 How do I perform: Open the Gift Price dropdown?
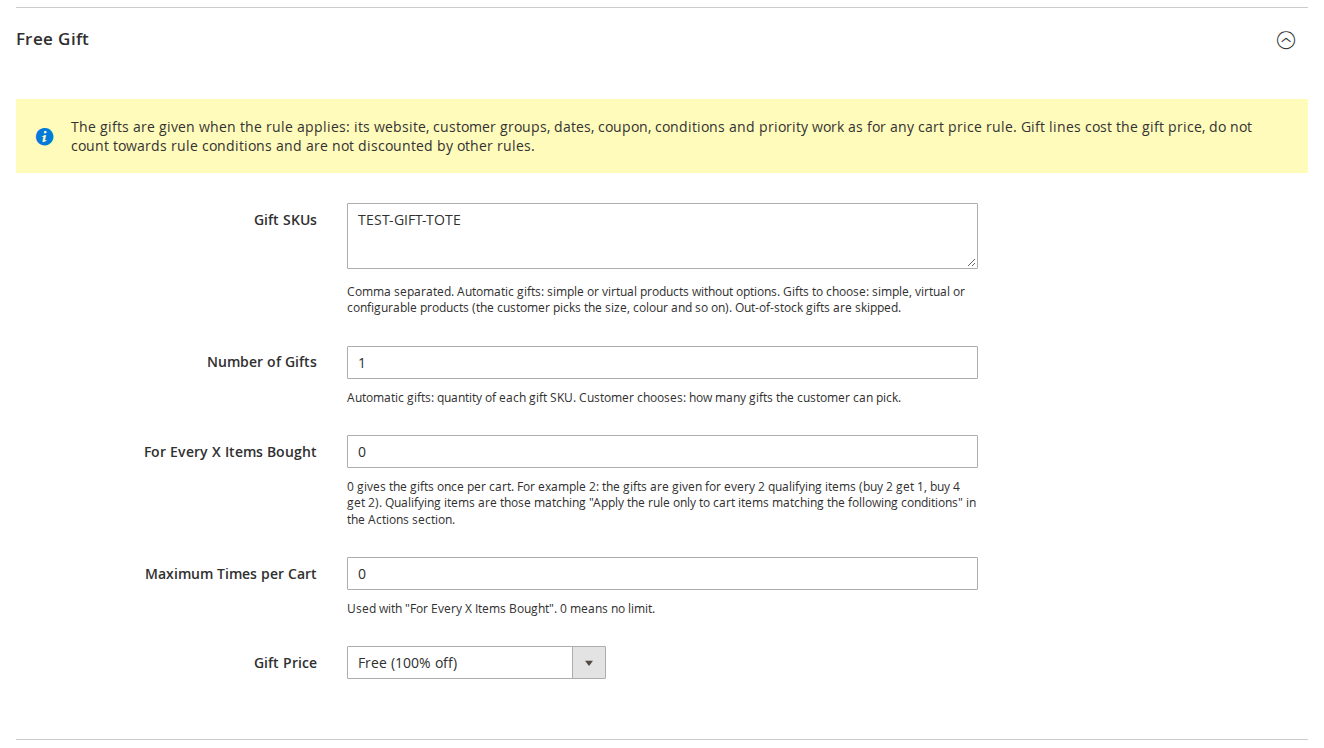pyautogui.click(x=476, y=663)
